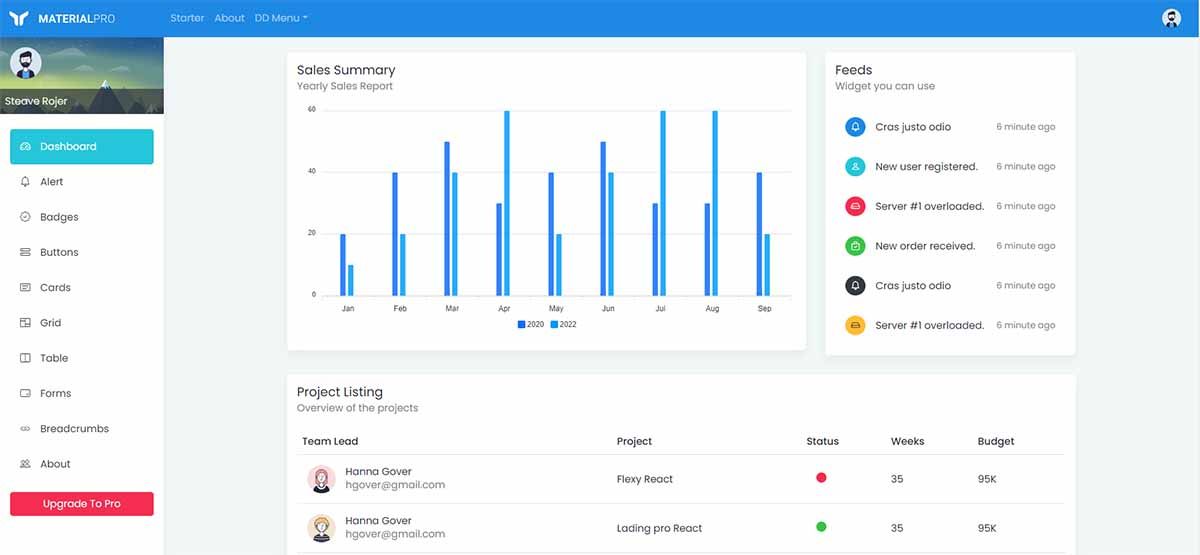Click the Project column header
This screenshot has height=555, width=1200.
click(635, 441)
